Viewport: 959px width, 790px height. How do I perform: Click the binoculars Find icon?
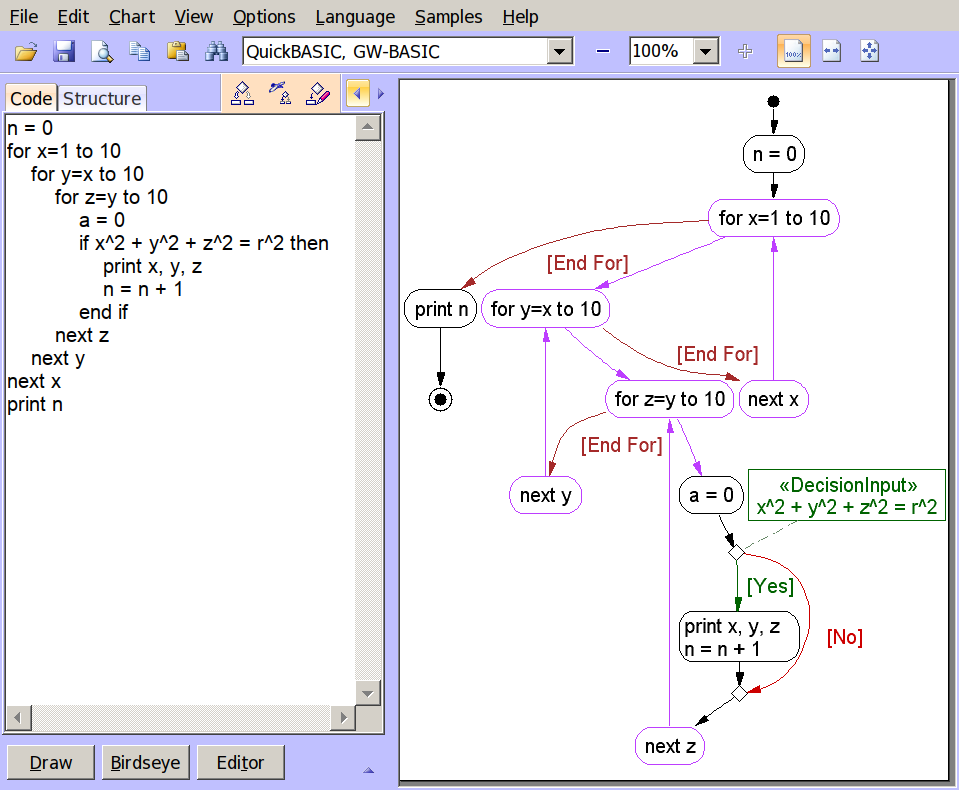click(x=216, y=52)
